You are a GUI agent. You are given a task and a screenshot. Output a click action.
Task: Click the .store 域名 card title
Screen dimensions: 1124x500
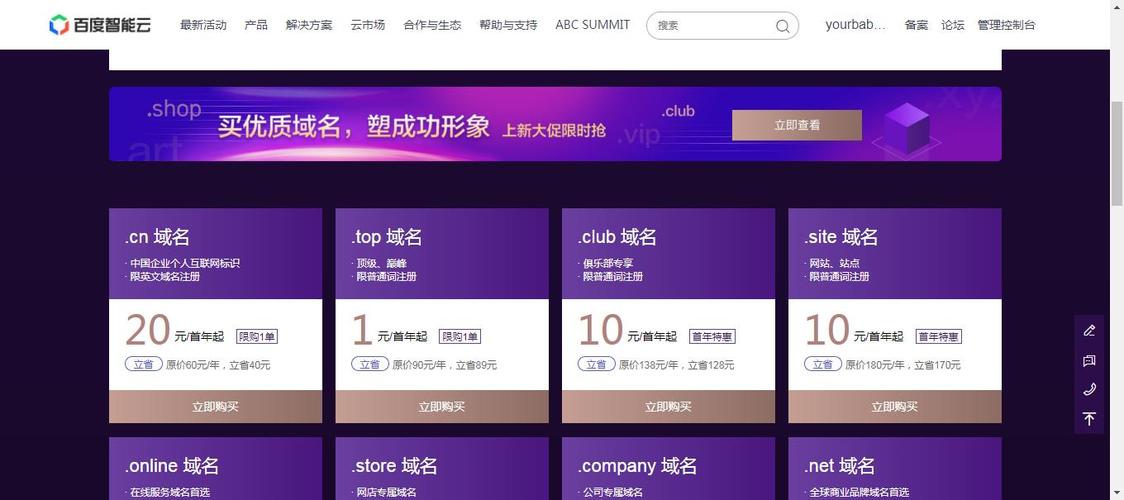coord(394,466)
